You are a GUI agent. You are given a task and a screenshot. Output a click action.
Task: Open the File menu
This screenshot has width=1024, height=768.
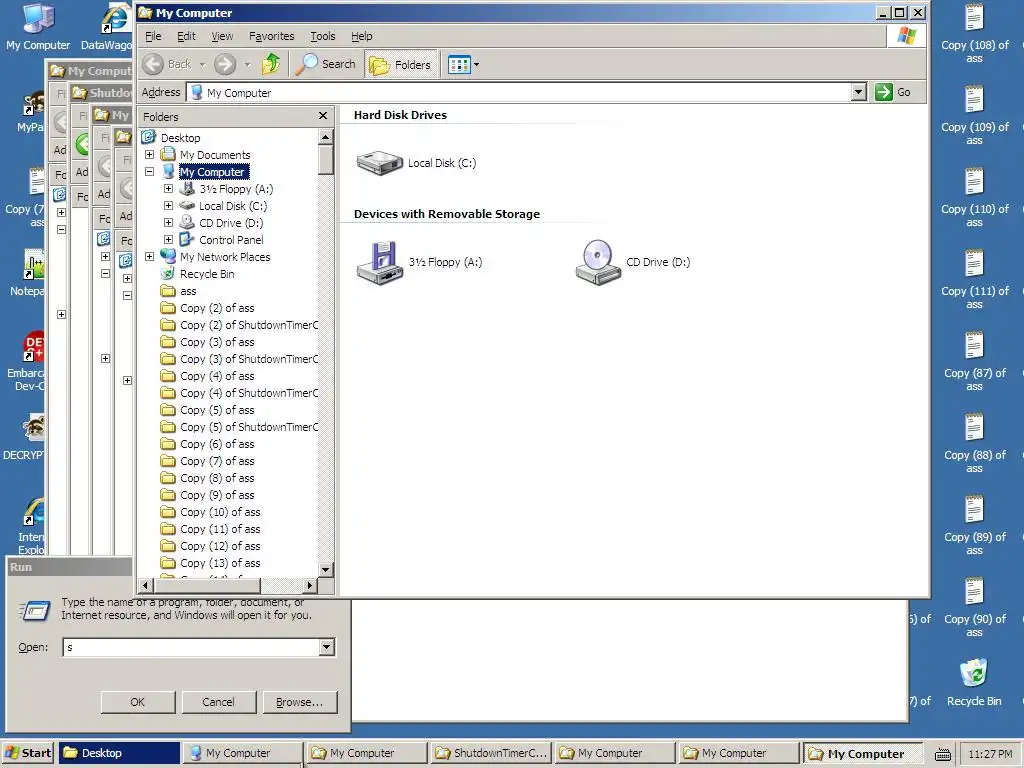pos(153,36)
